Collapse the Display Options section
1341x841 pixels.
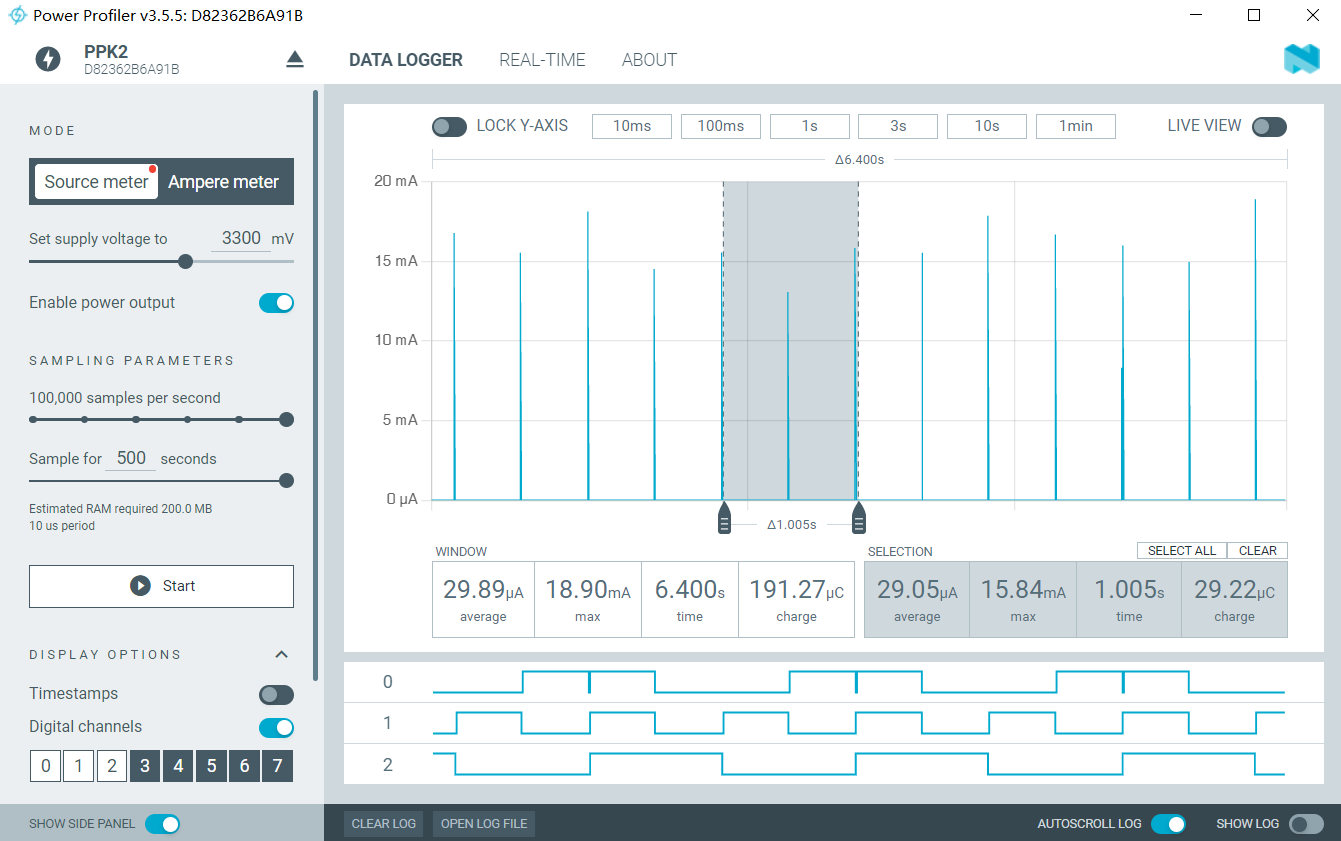pyautogui.click(x=282, y=655)
